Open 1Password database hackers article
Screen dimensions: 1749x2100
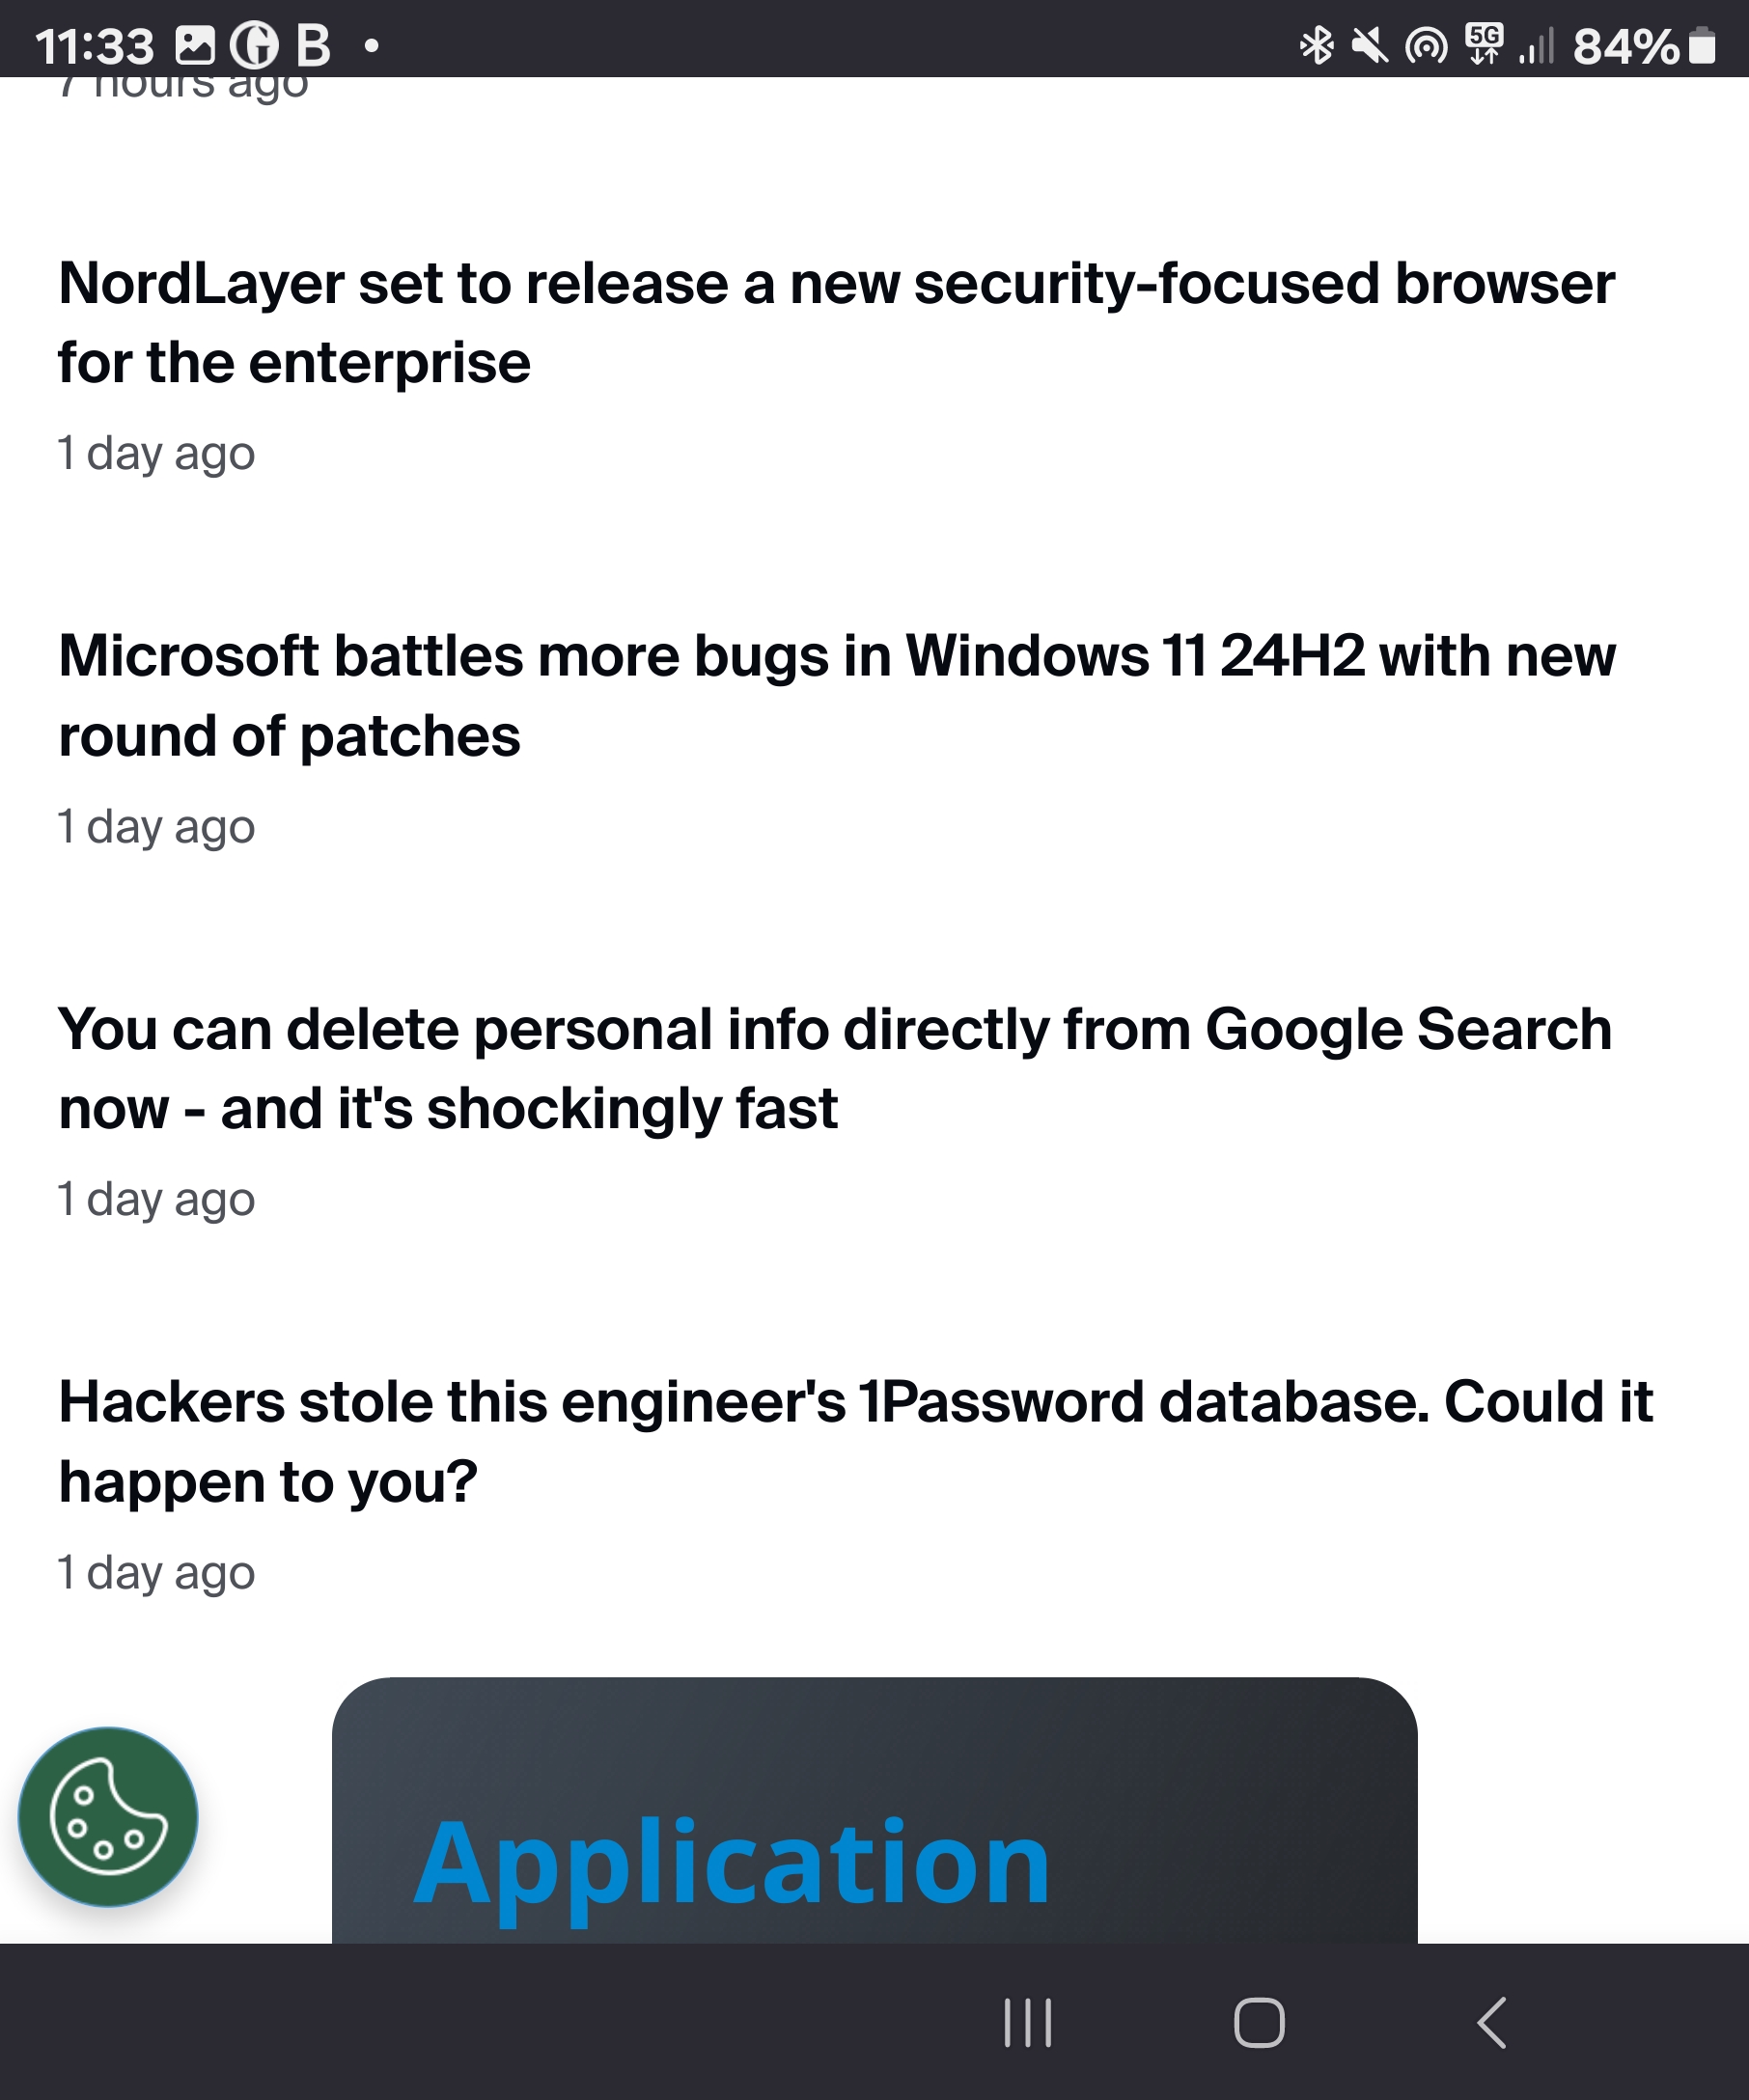(856, 1441)
